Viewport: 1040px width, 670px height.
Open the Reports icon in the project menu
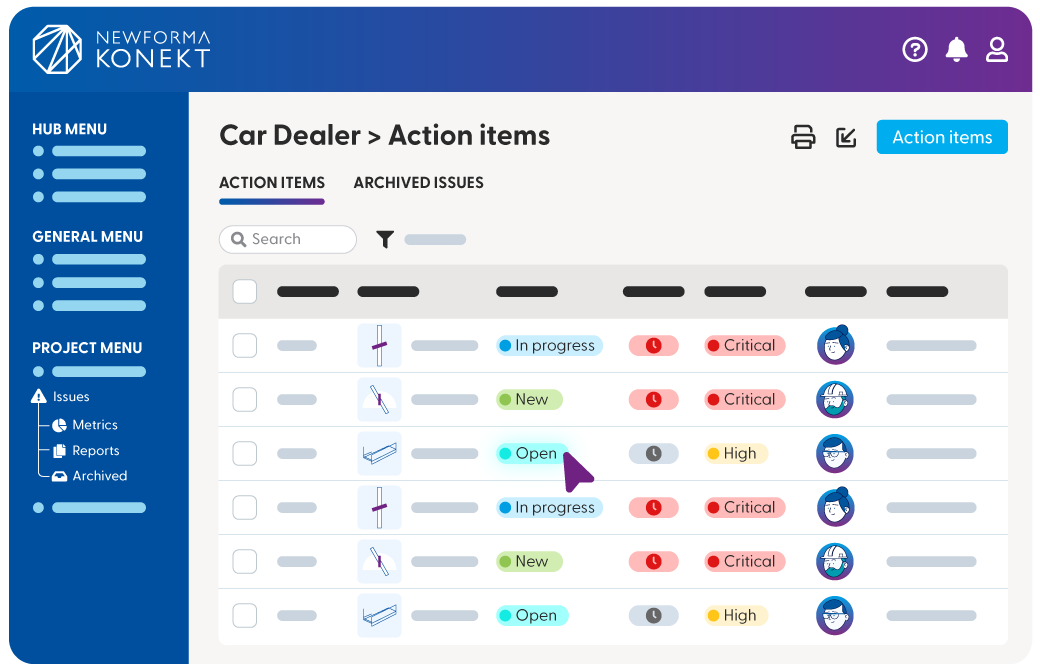tap(62, 450)
